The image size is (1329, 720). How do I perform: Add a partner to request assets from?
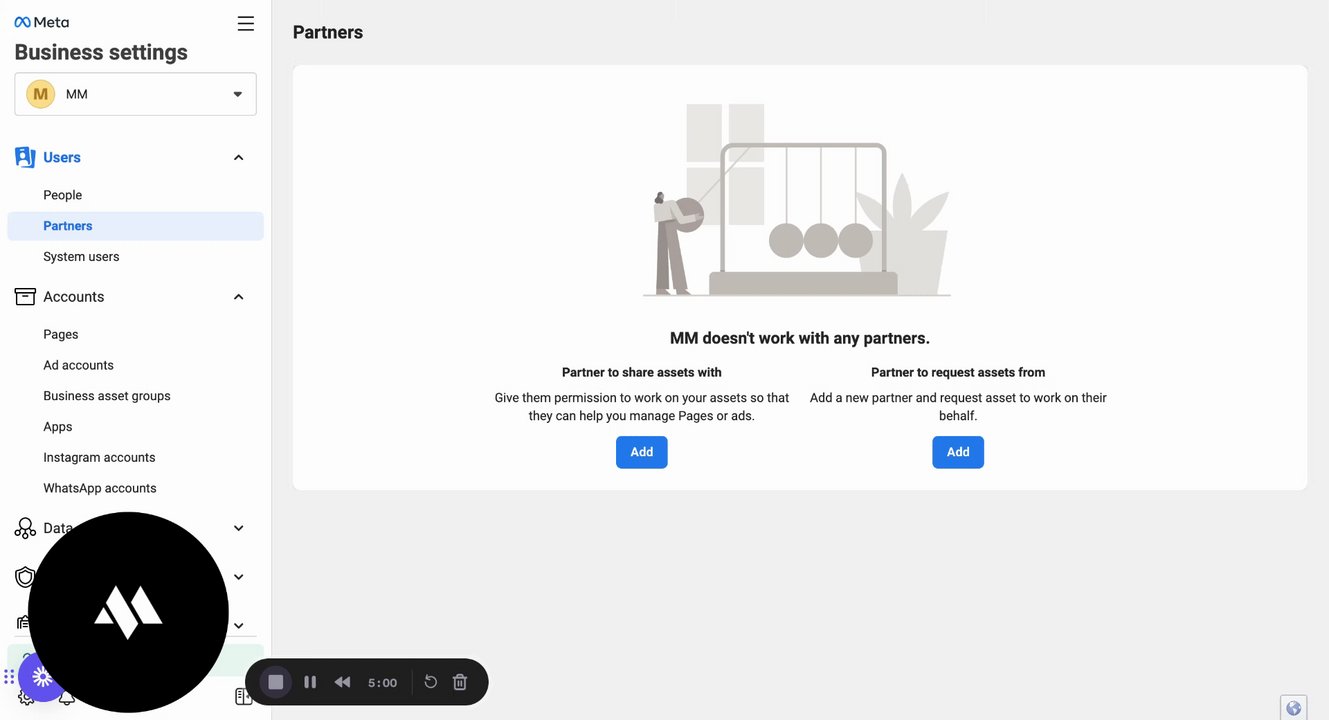pos(958,452)
